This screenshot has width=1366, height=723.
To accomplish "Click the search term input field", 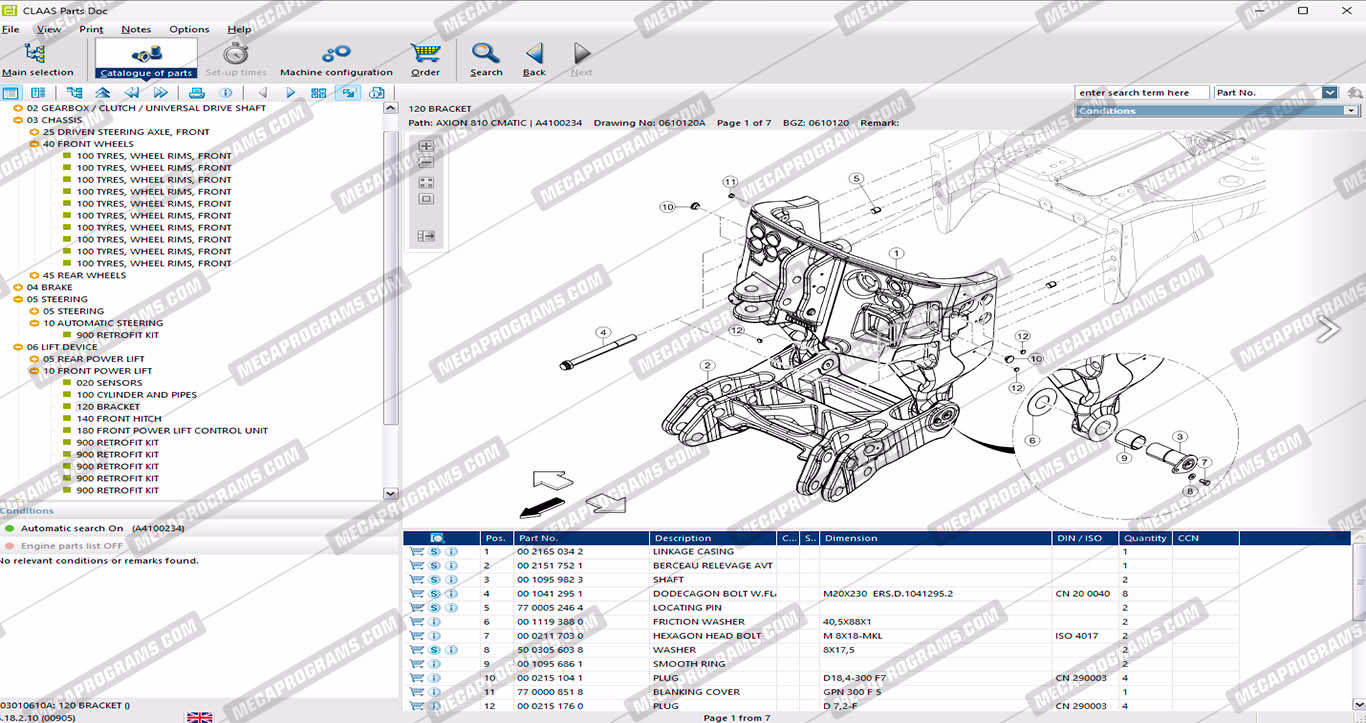I will click(1141, 93).
